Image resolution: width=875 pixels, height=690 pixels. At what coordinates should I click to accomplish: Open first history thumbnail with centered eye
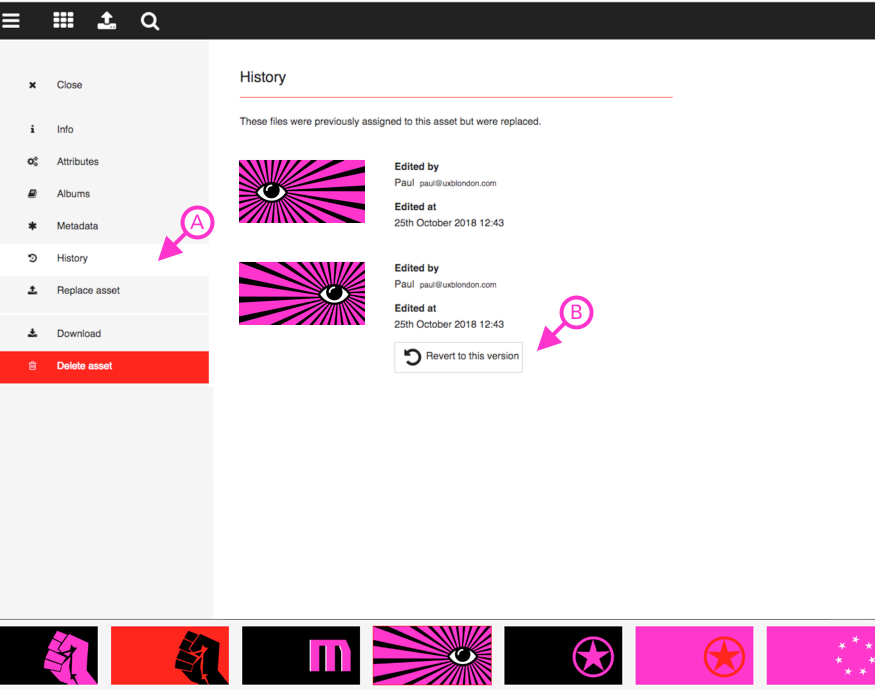(302, 191)
